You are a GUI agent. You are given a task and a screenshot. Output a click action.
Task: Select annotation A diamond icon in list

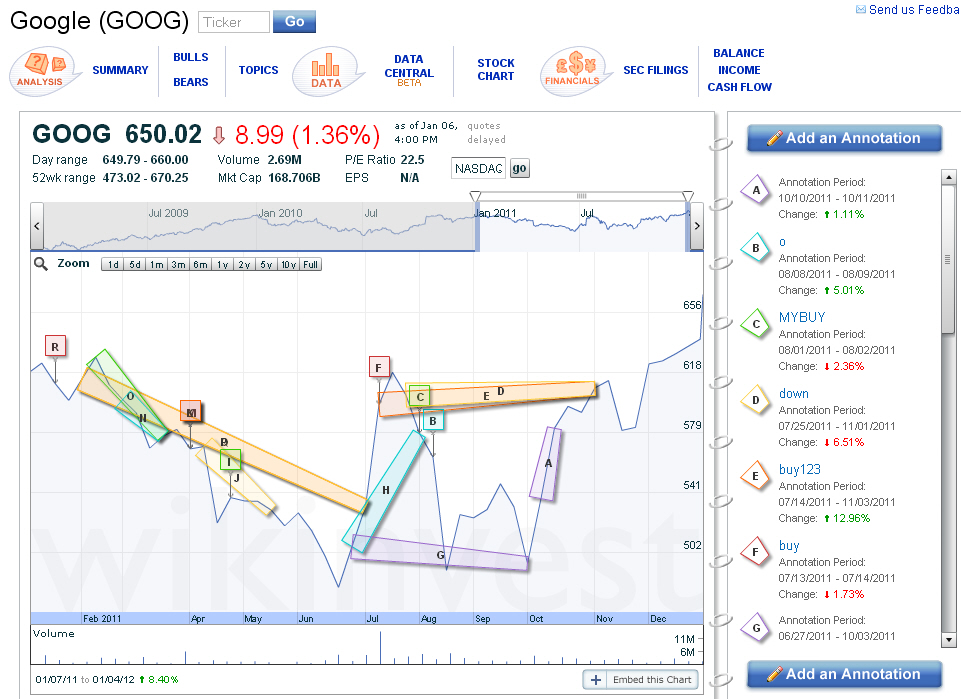pos(756,190)
